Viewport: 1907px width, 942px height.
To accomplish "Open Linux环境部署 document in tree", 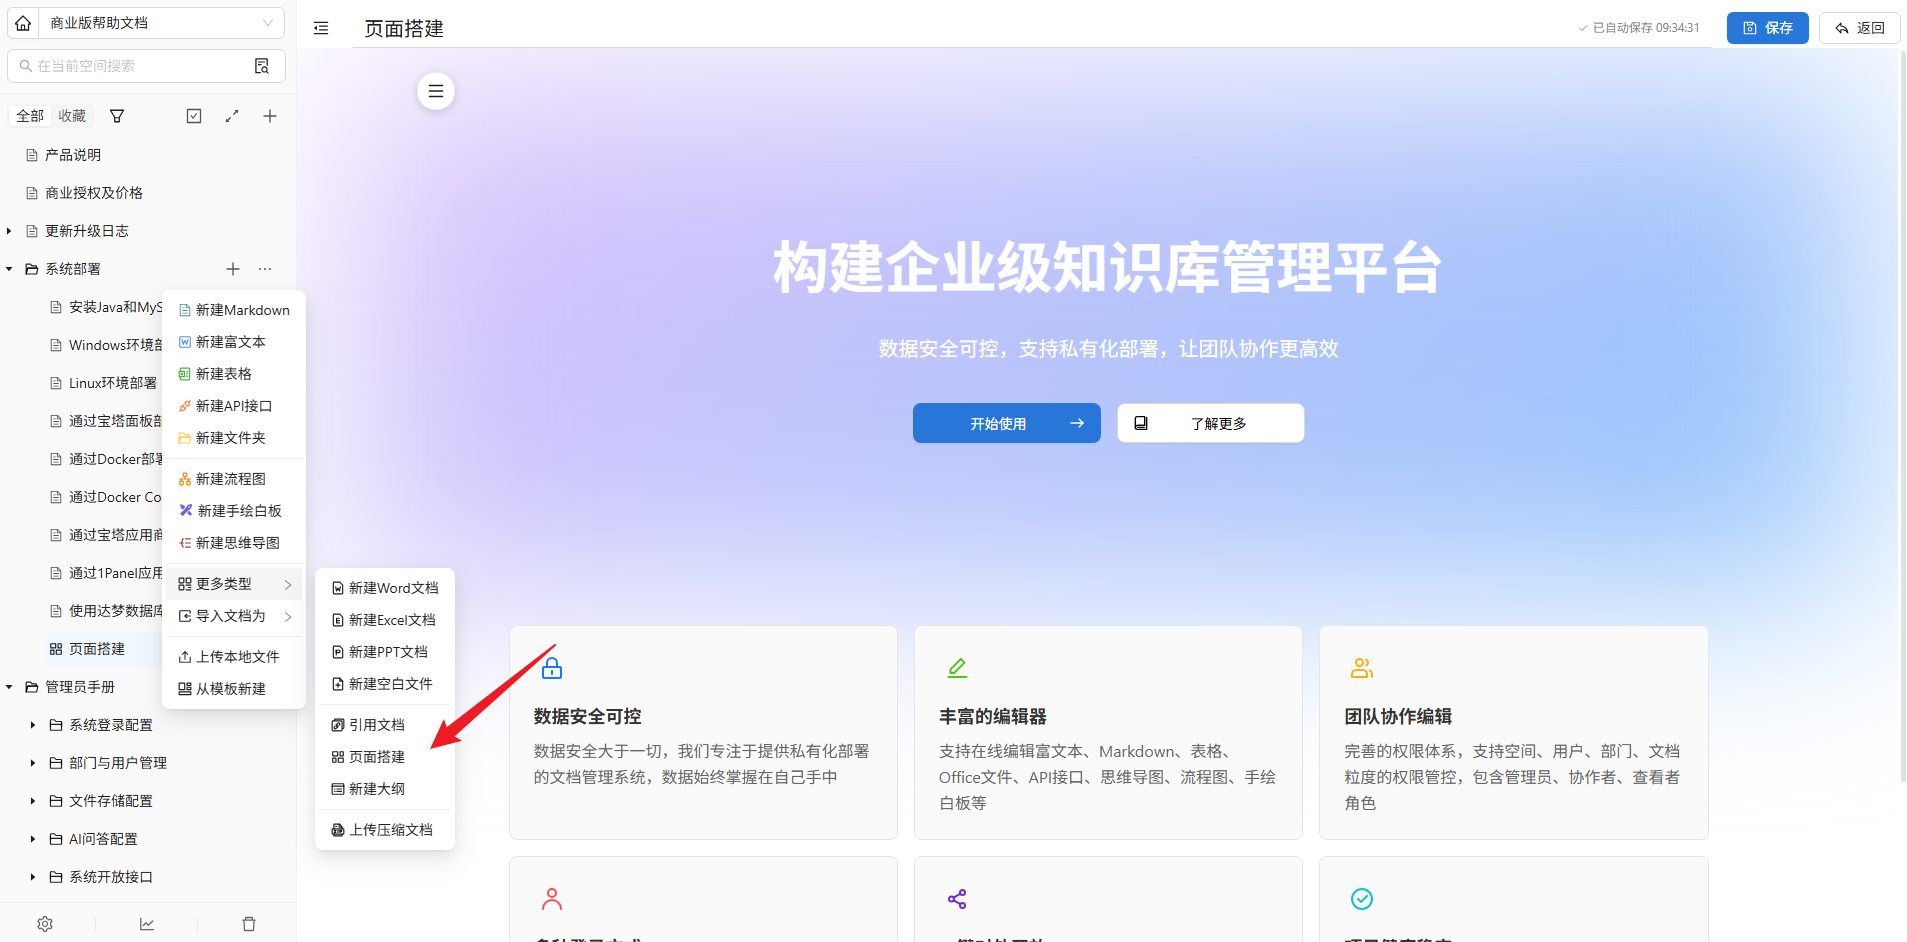I will 112,383.
